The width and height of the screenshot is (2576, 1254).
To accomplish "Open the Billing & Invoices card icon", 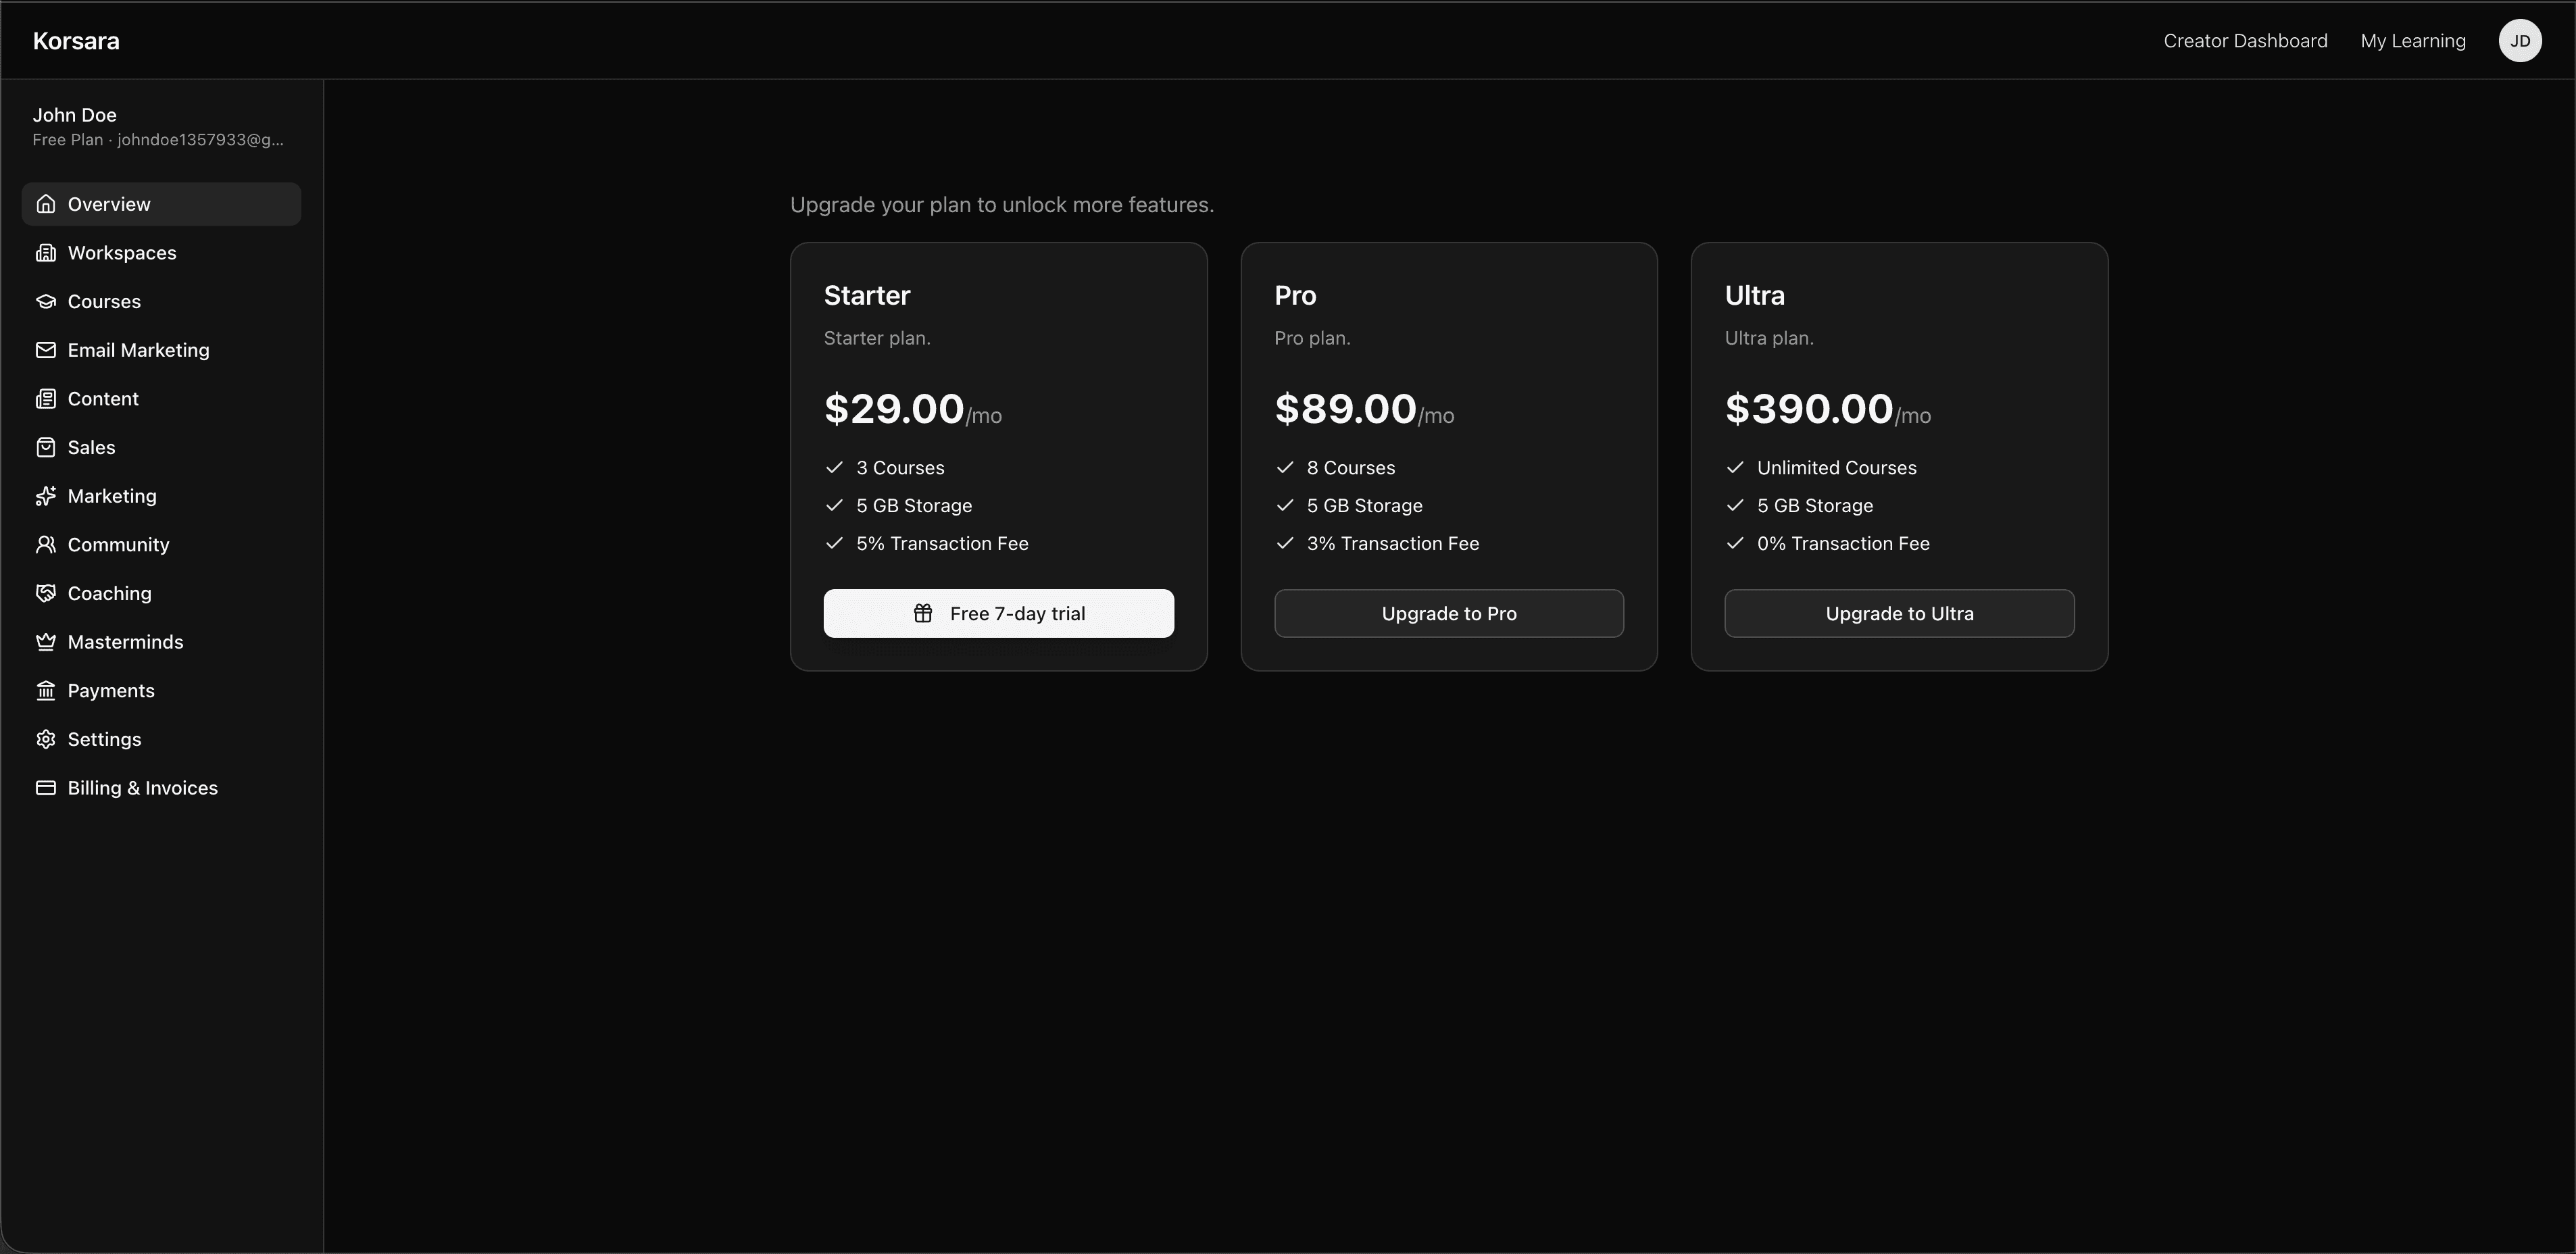I will click(46, 787).
